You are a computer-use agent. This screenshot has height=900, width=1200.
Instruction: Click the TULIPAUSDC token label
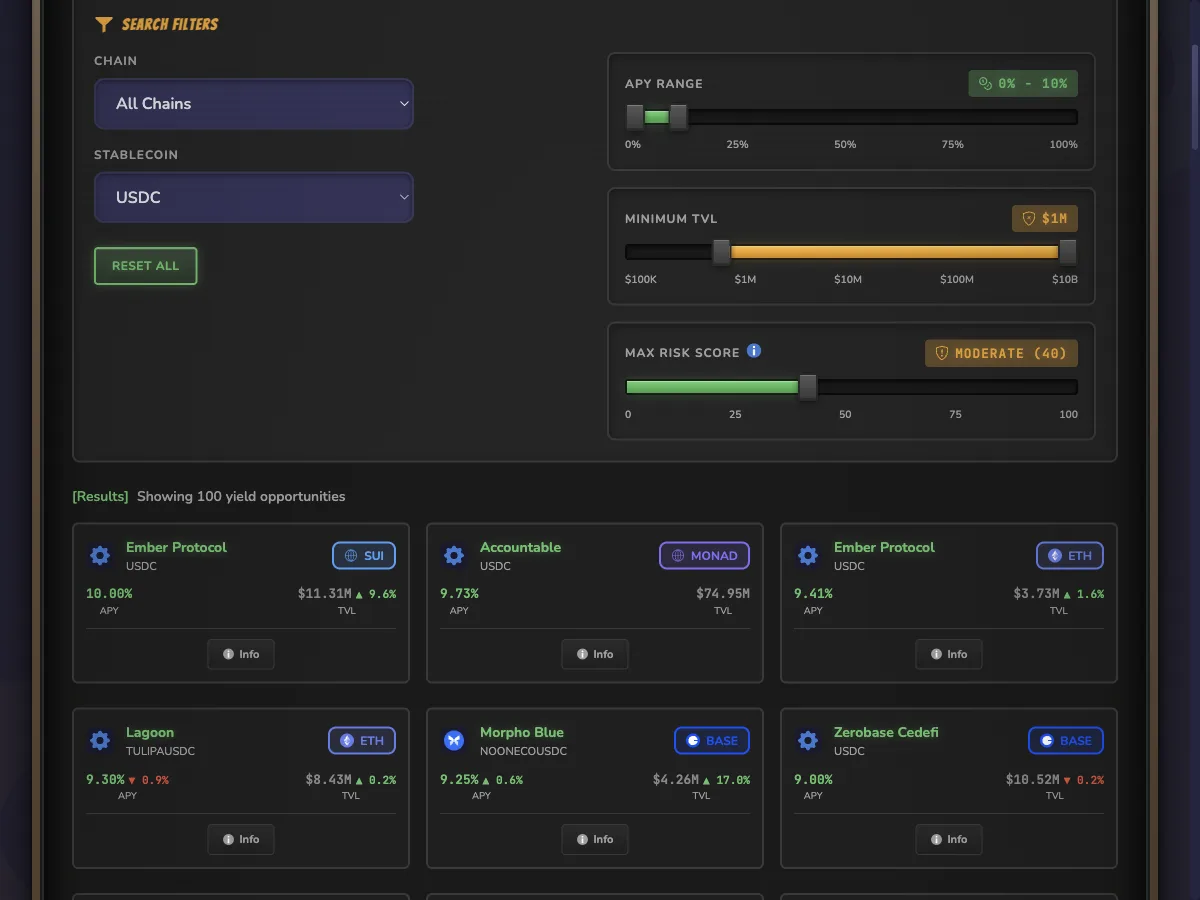point(161,751)
